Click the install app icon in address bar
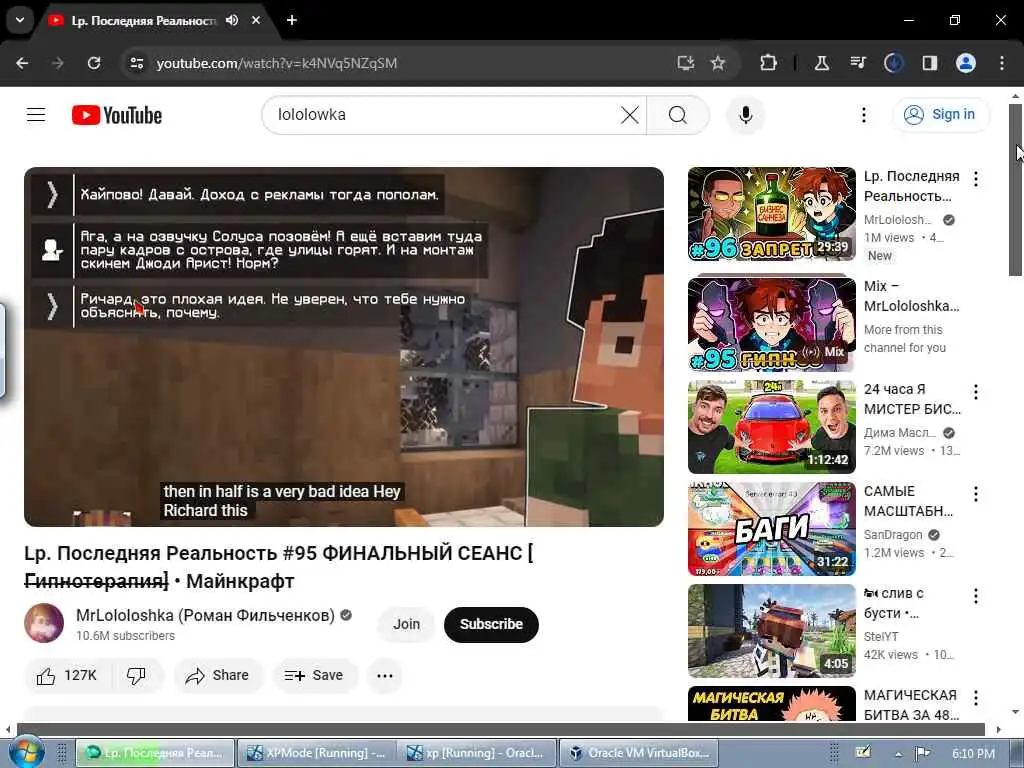This screenshot has height=768, width=1024. pyautogui.click(x=685, y=63)
